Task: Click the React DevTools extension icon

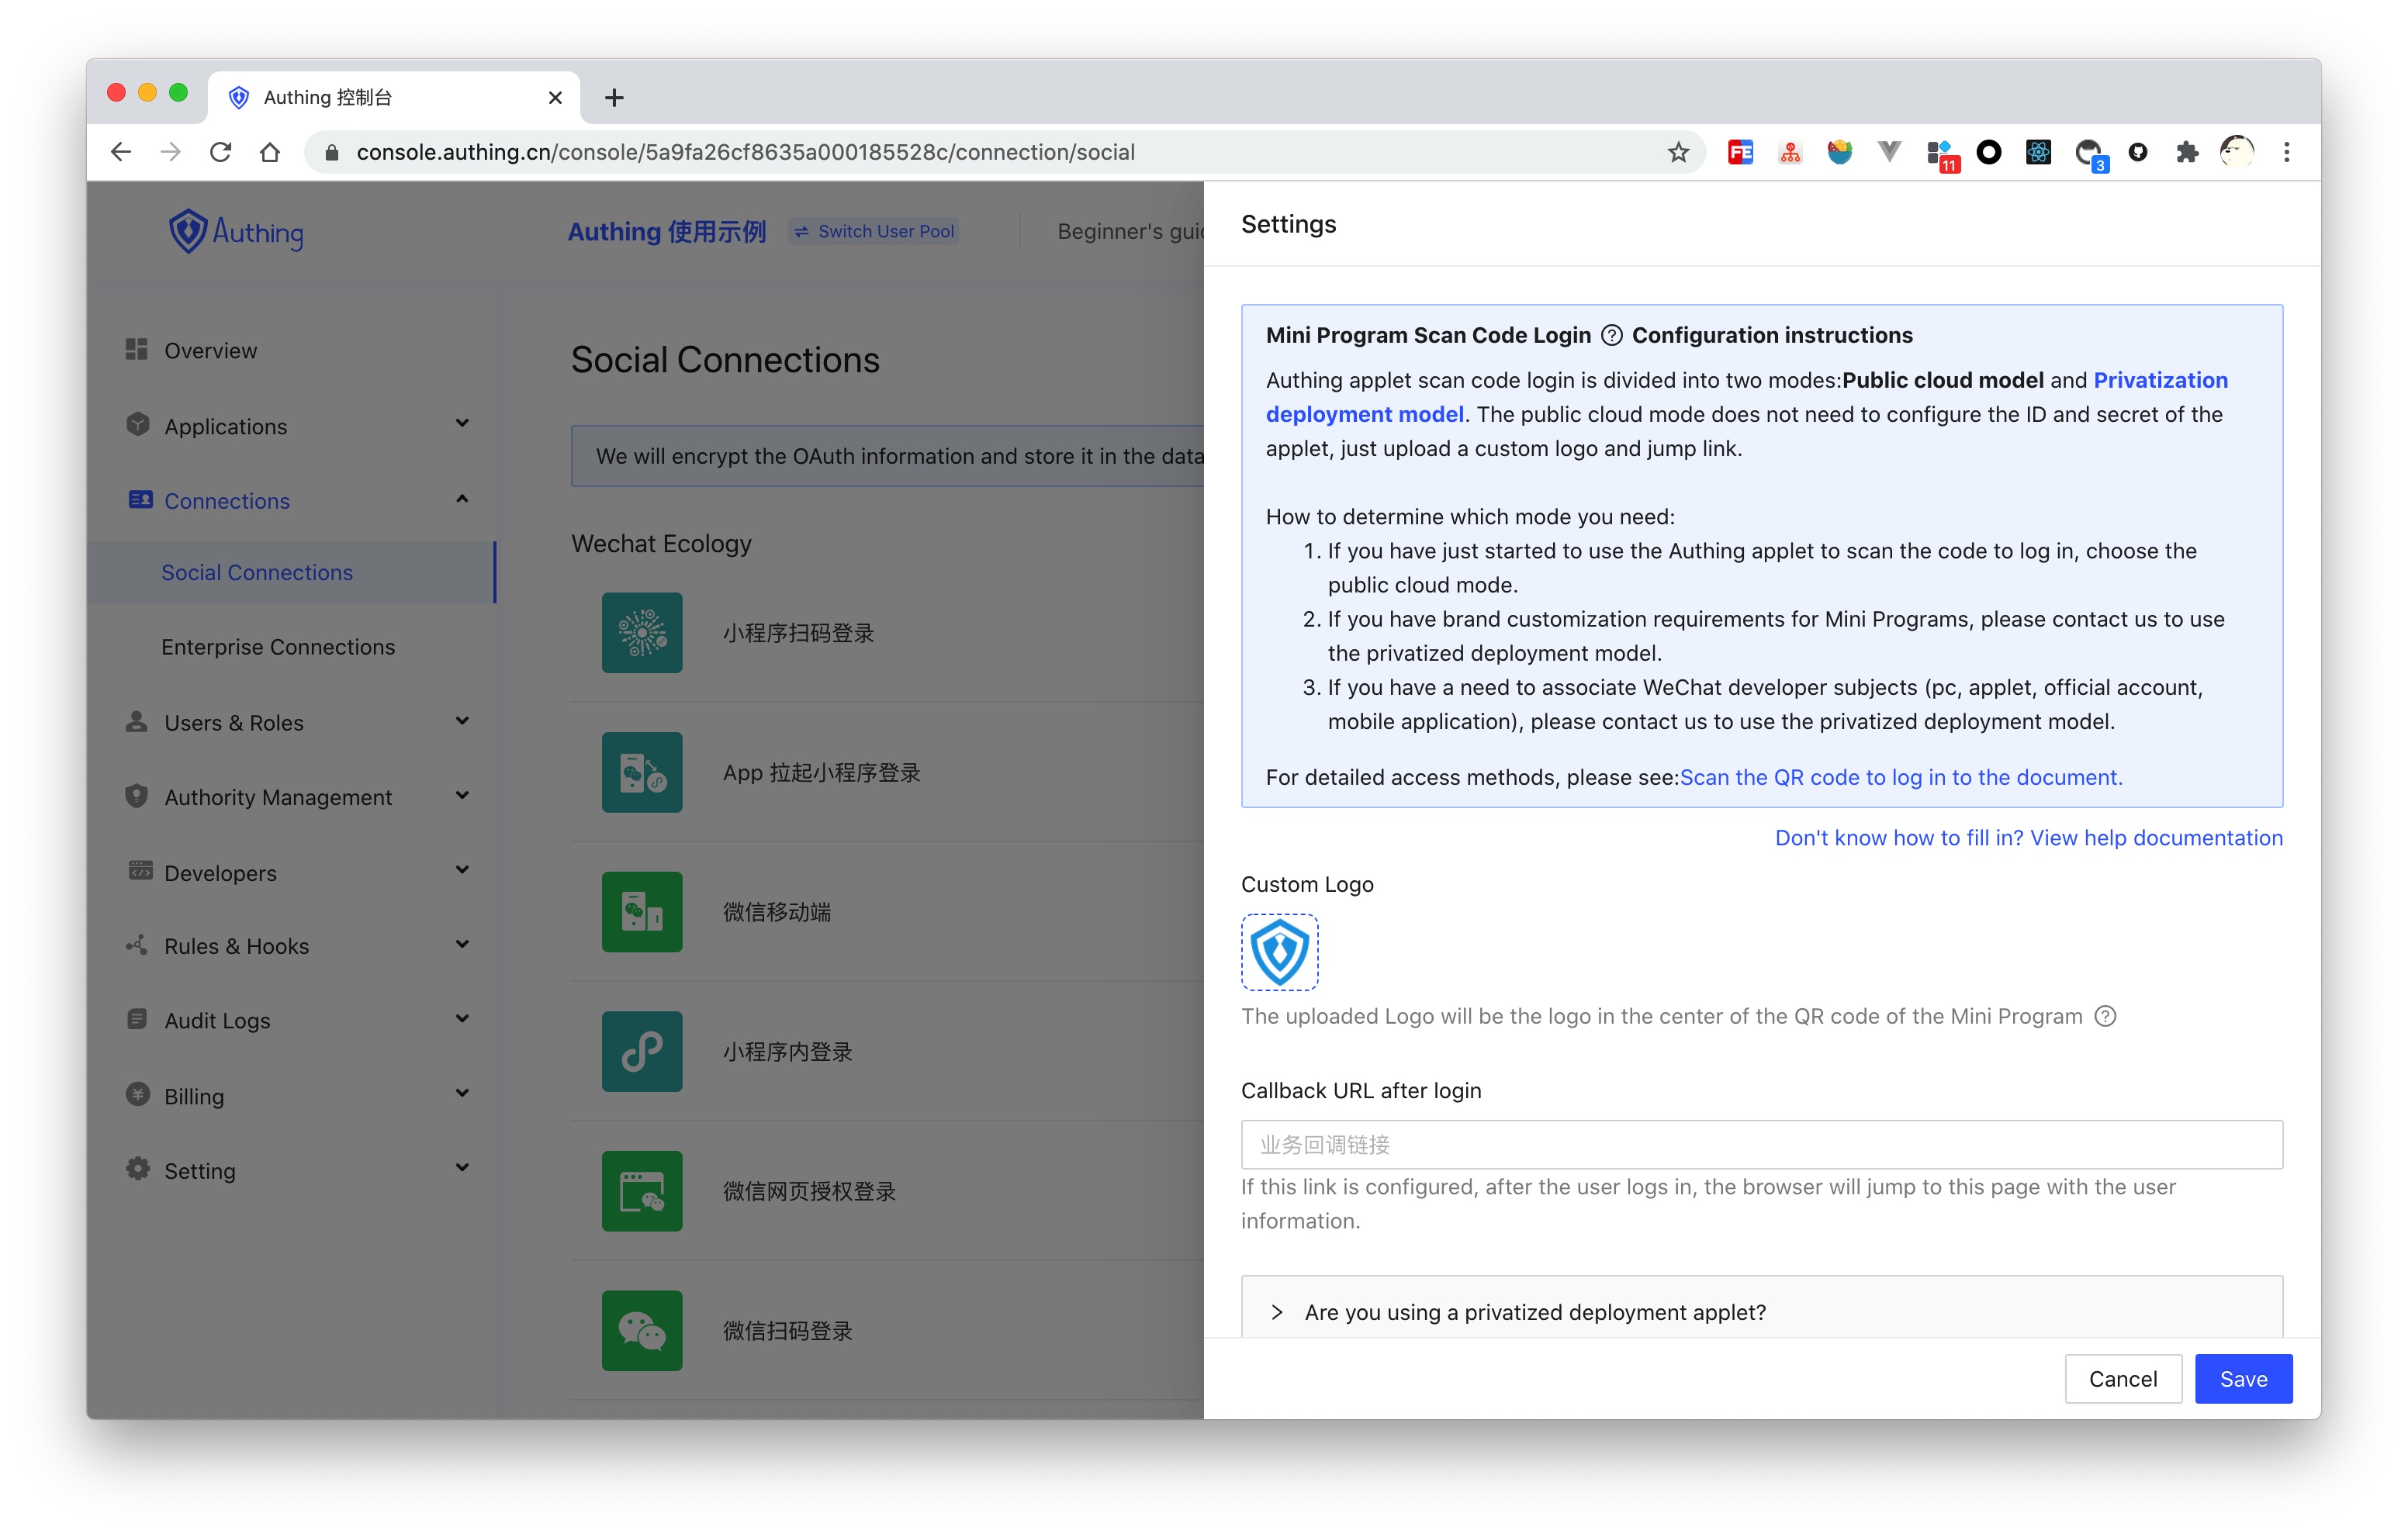Action: coord(2038,152)
